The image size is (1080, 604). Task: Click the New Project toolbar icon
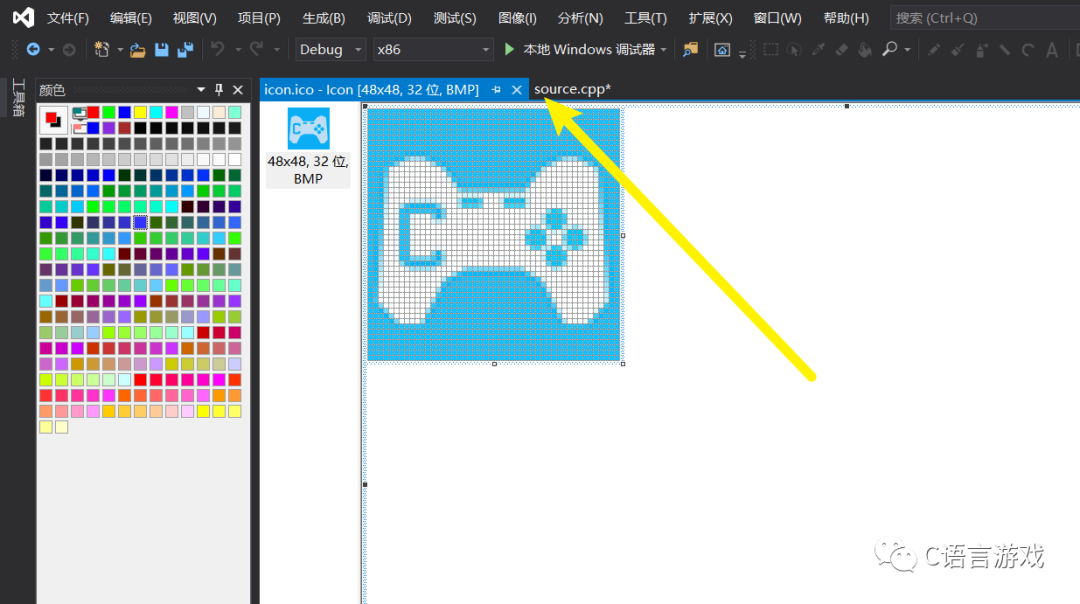tap(102, 50)
